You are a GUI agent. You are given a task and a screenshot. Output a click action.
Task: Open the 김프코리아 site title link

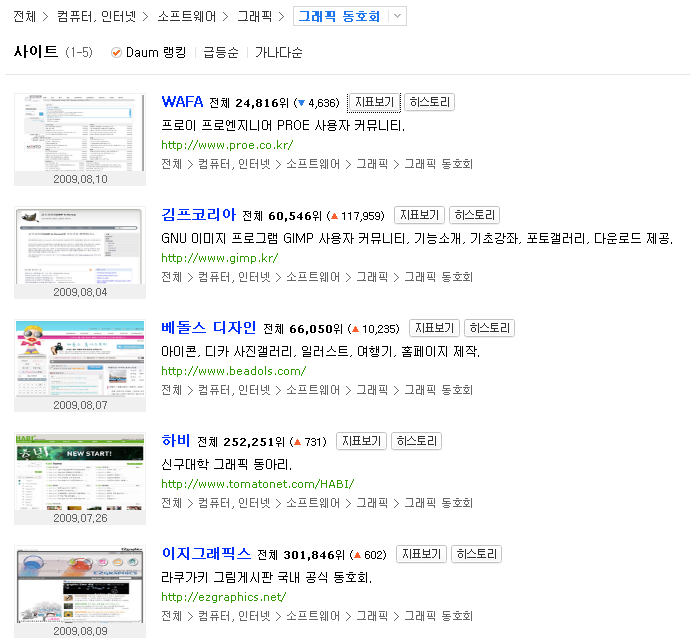(x=198, y=215)
